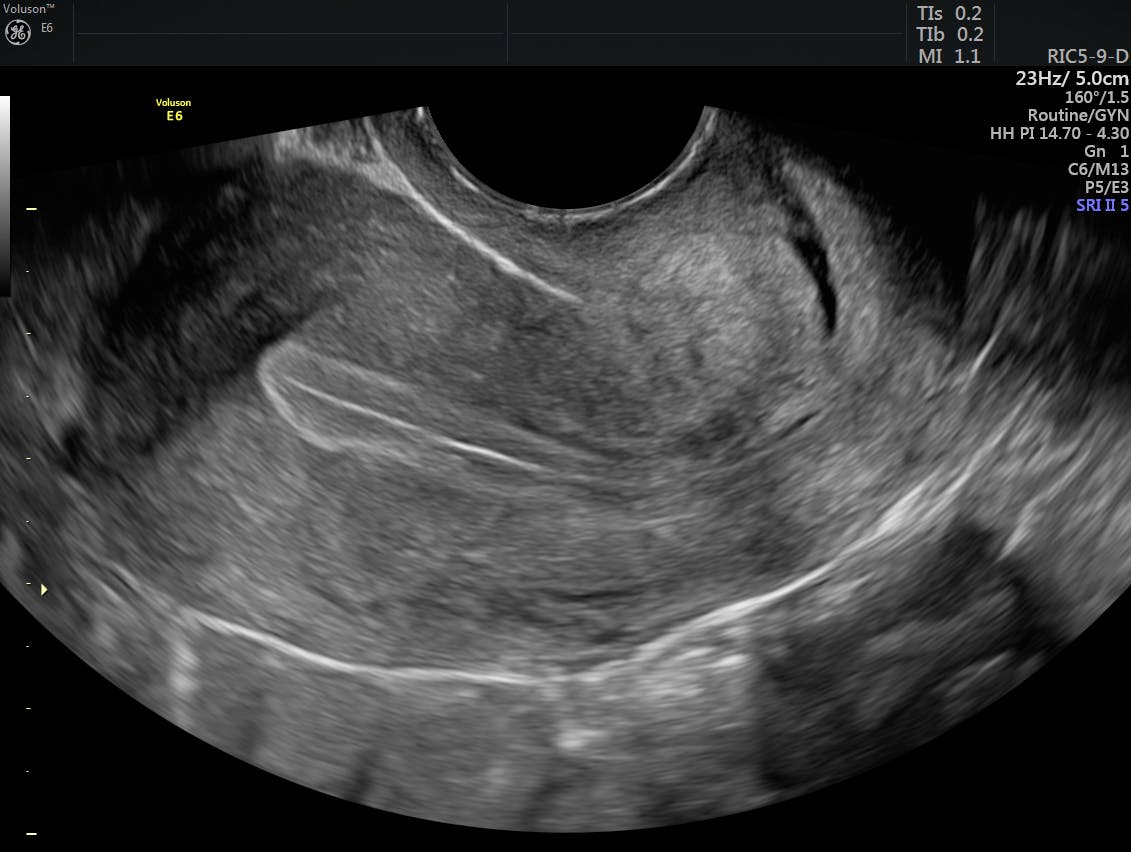
Task: Click the yellow Voluson E6 label
Action: coord(173,109)
